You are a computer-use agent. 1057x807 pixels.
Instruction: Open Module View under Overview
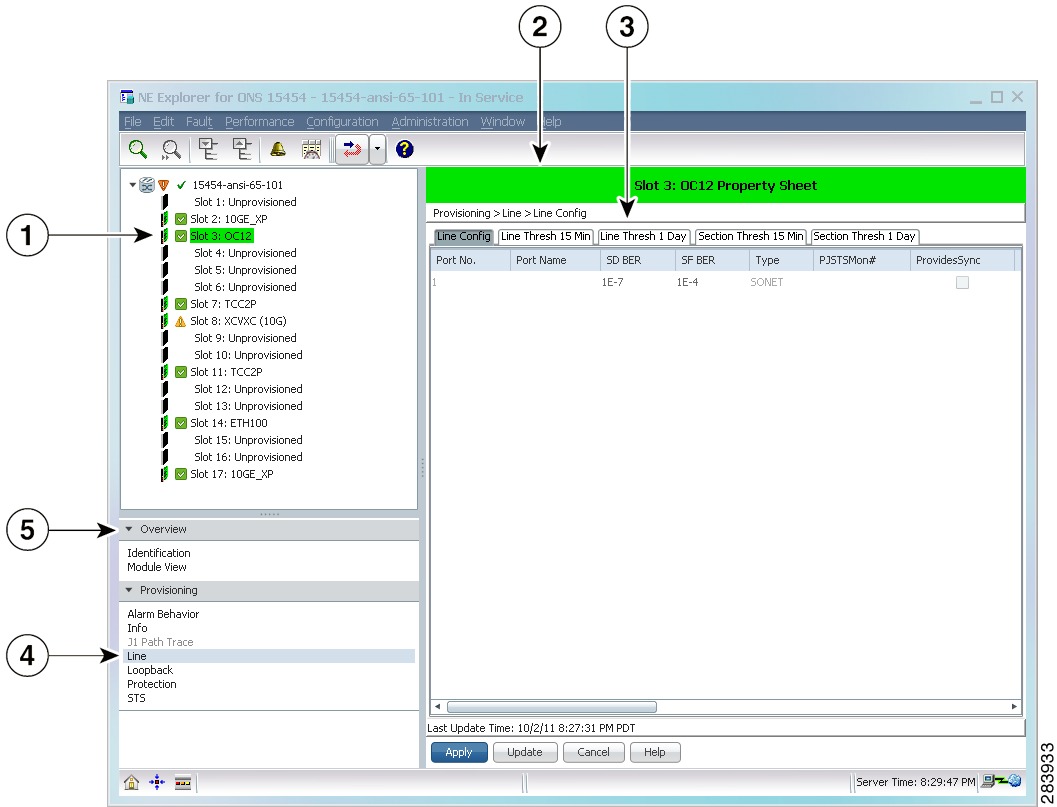(156, 567)
